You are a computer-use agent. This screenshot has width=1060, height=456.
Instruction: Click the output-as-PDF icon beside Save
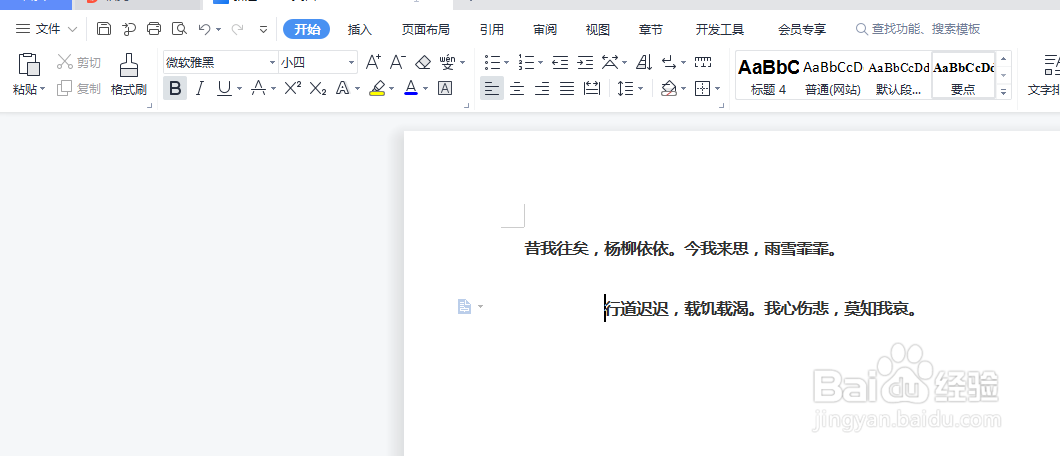128,29
